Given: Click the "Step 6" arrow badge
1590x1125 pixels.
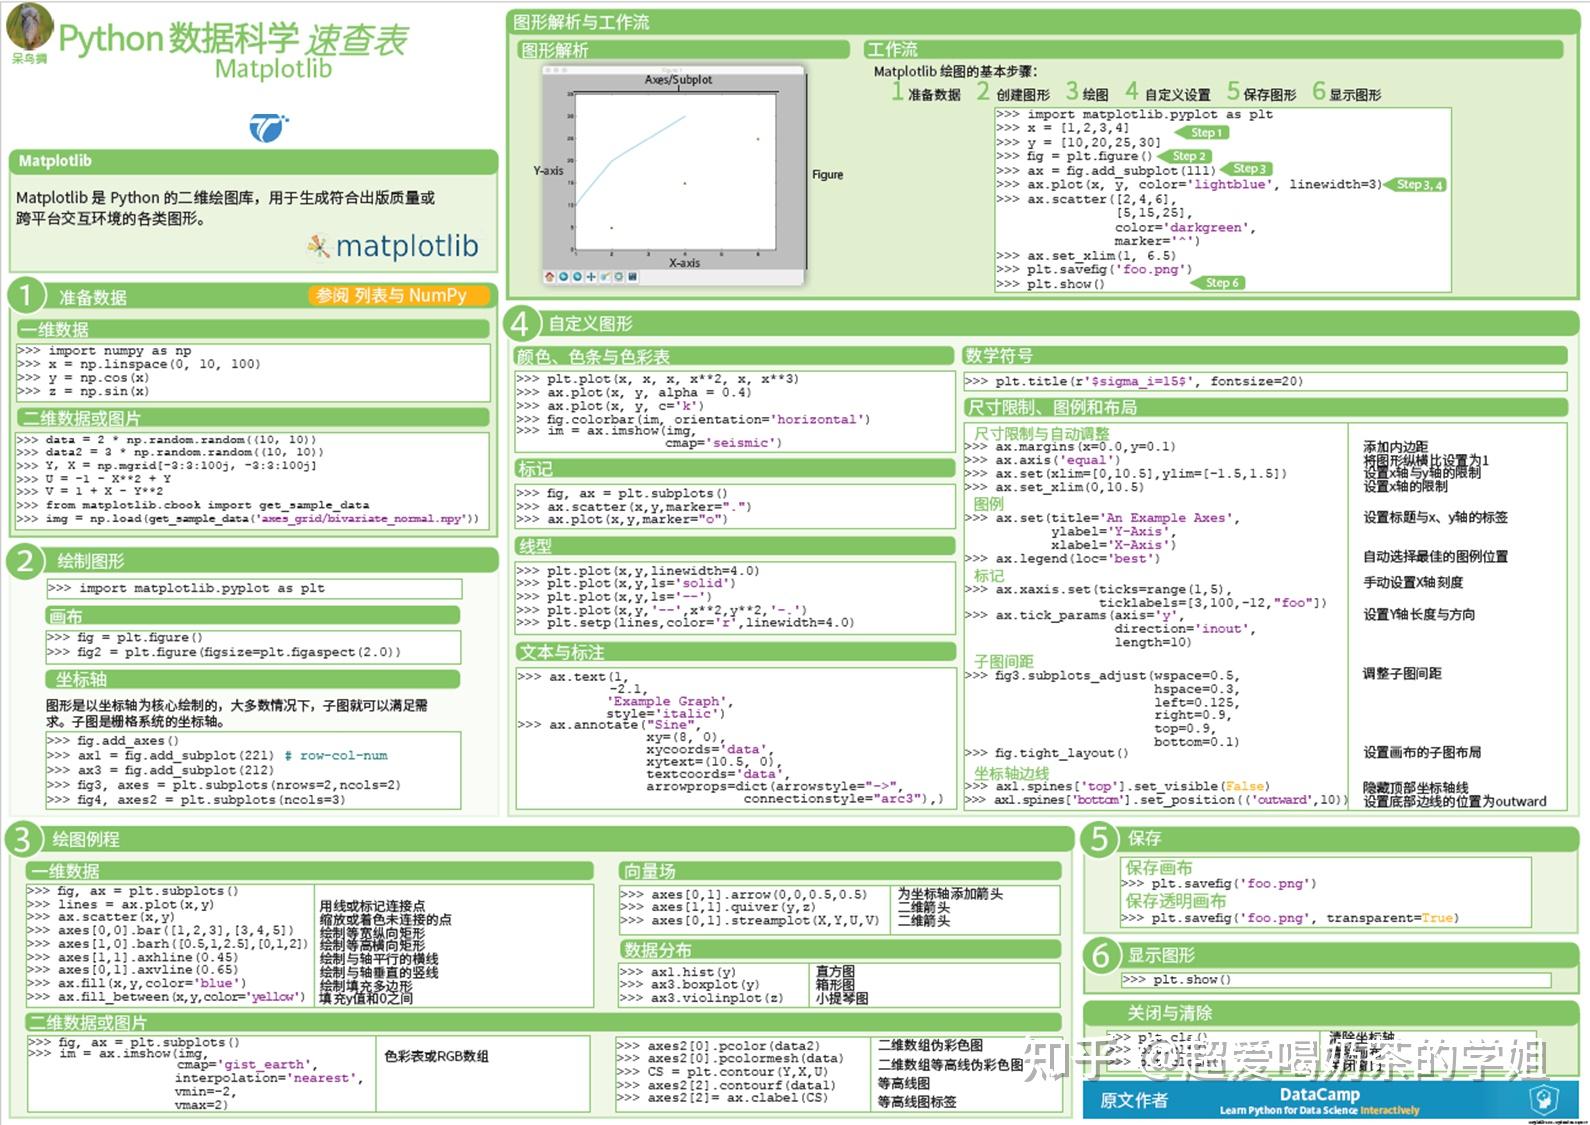Looking at the screenshot, I should (x=1219, y=283).
